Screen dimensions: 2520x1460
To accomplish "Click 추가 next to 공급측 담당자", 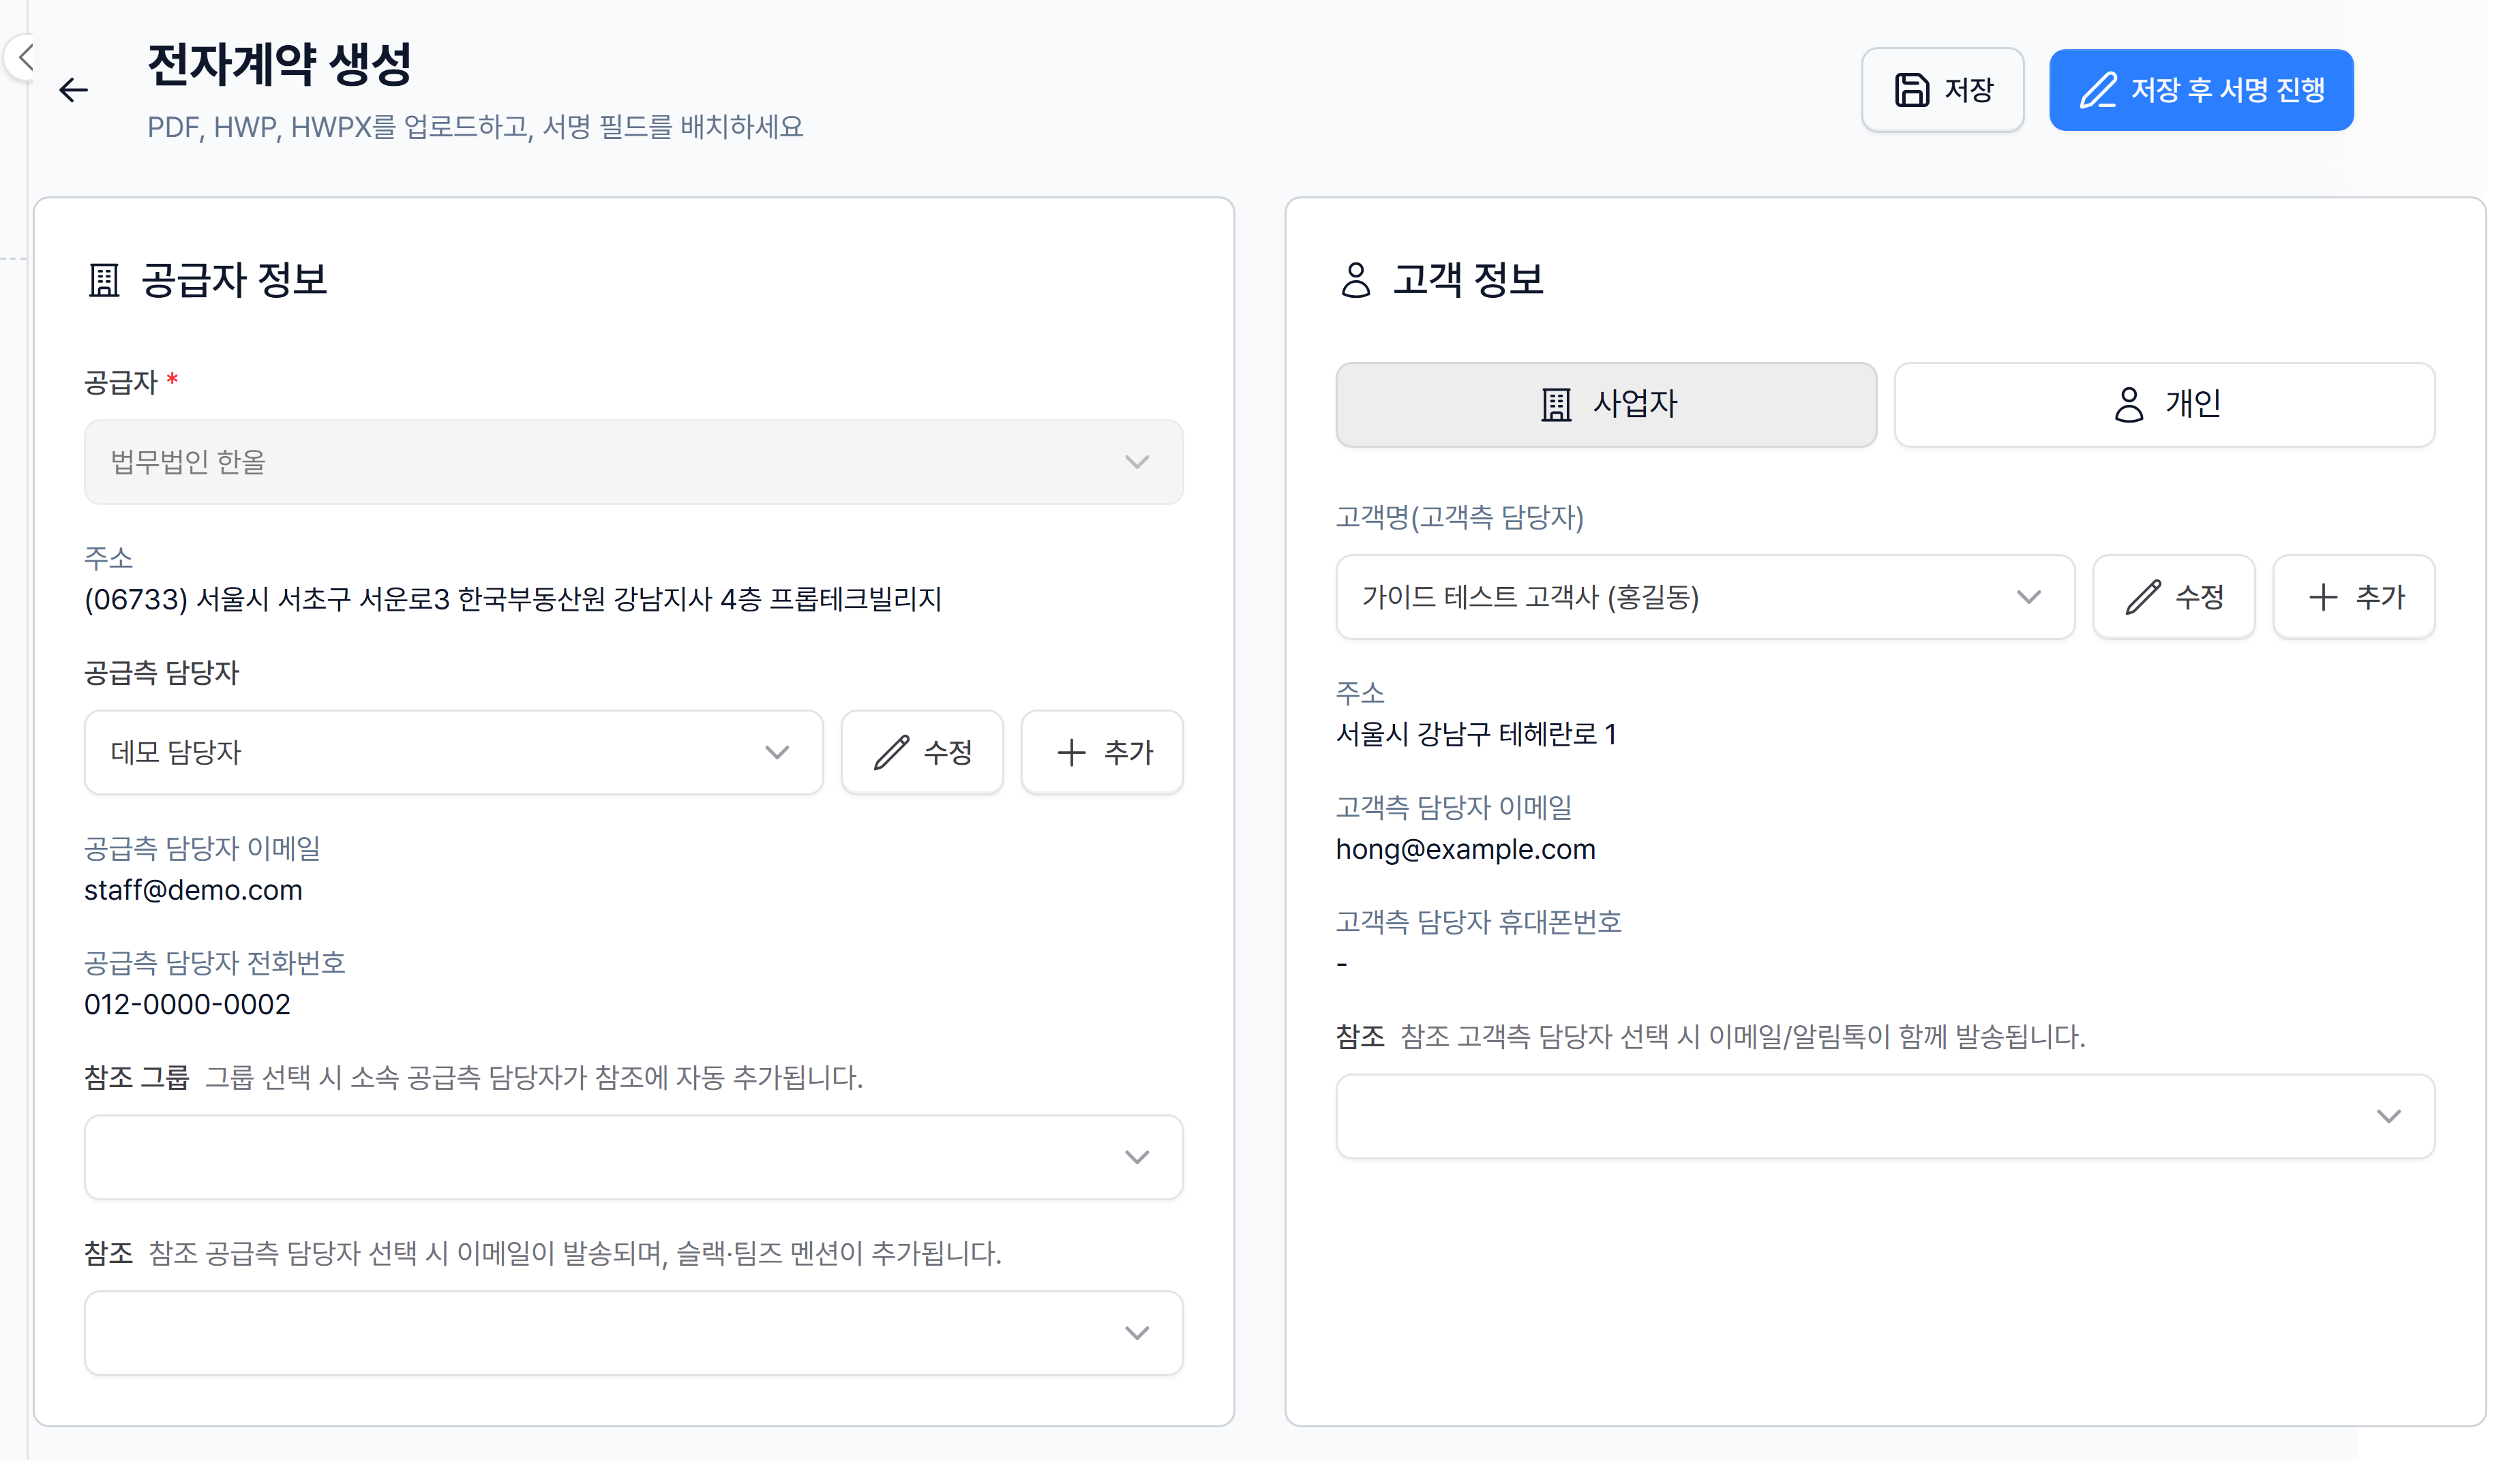I will pyautogui.click(x=1102, y=753).
